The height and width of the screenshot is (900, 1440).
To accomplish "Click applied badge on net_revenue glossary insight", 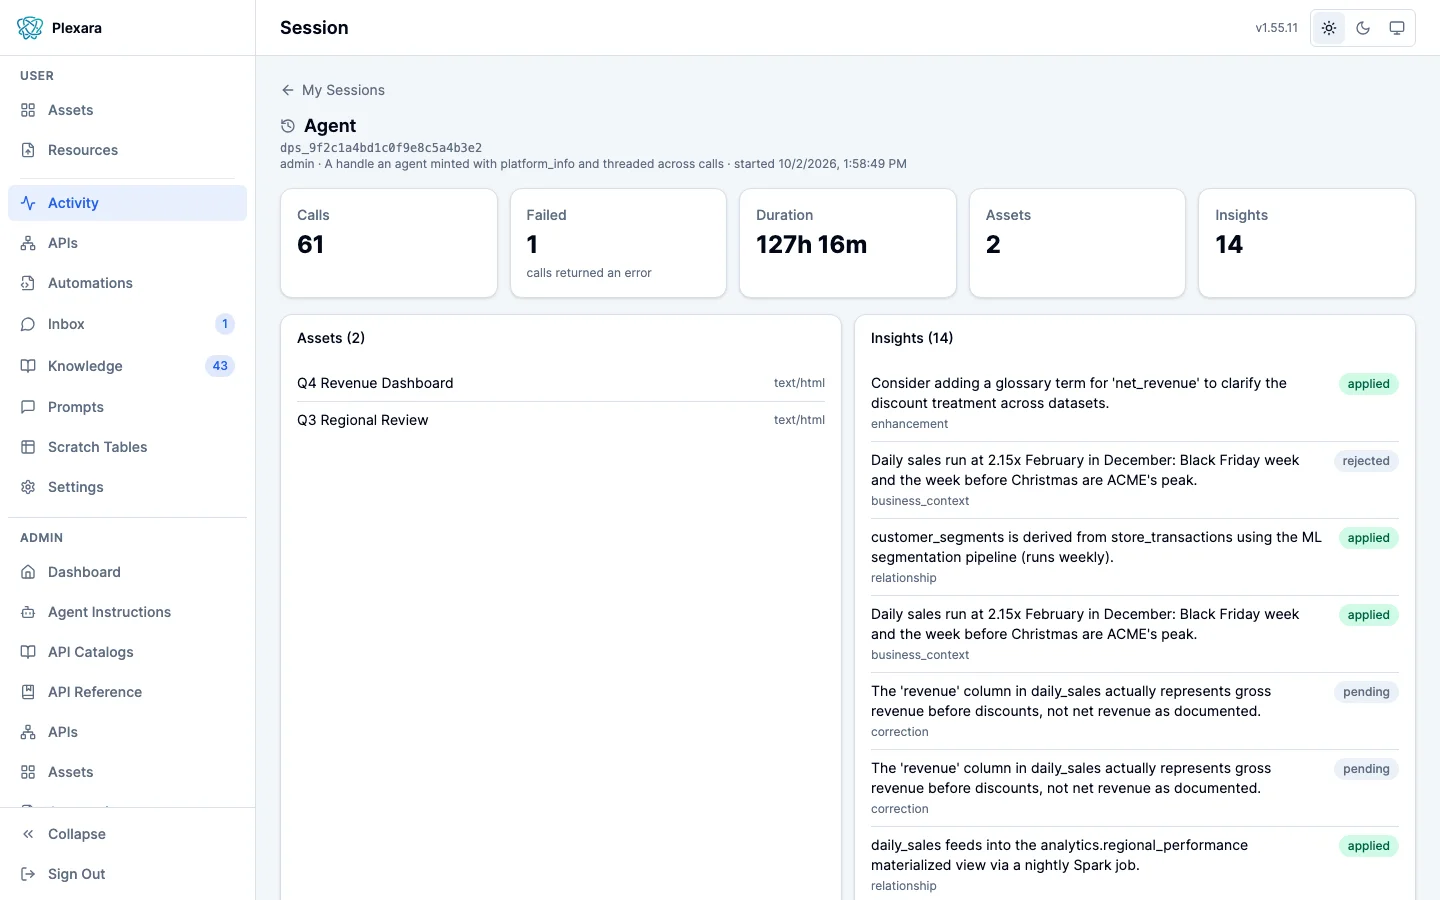I will [x=1368, y=384].
